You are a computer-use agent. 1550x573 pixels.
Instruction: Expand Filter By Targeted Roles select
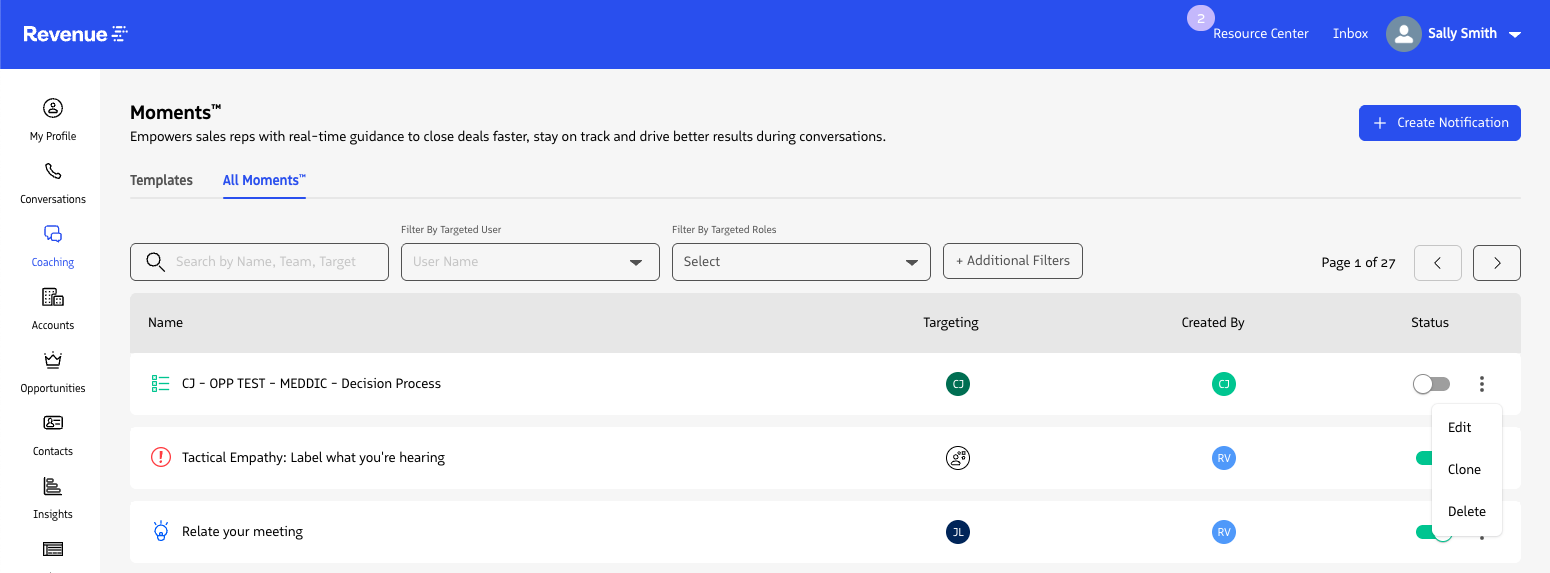point(801,262)
